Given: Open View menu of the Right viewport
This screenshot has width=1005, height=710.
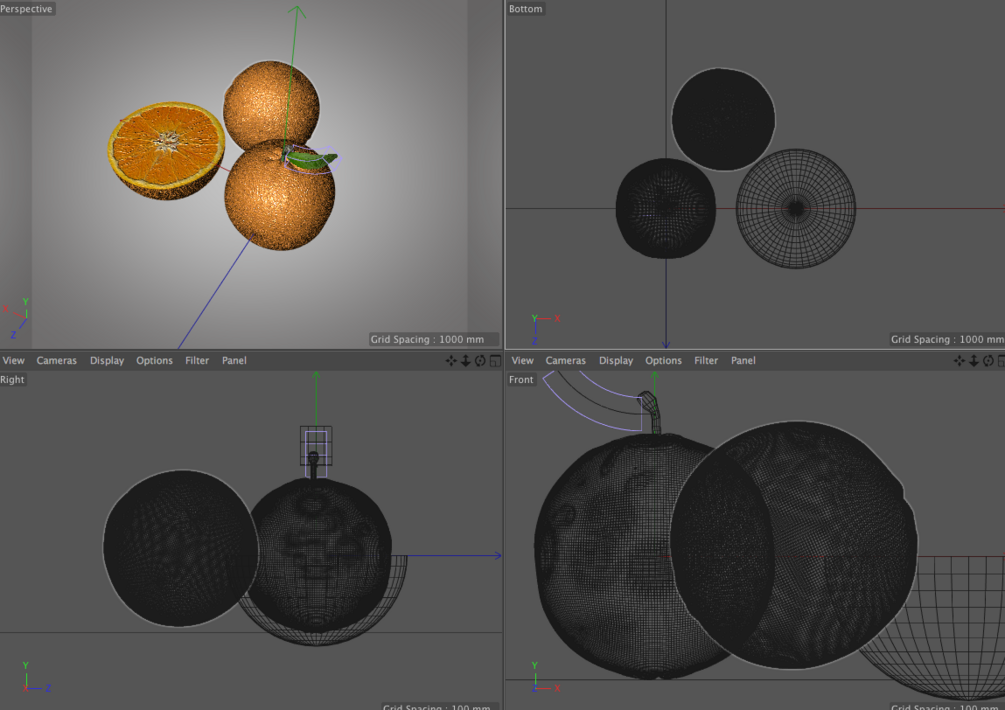Looking at the screenshot, I should click(x=13, y=361).
